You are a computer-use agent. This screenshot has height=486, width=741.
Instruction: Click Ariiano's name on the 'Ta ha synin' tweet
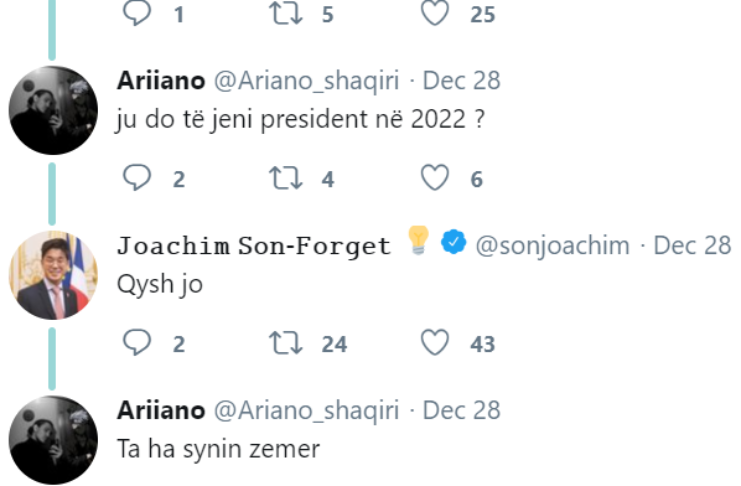click(x=160, y=411)
